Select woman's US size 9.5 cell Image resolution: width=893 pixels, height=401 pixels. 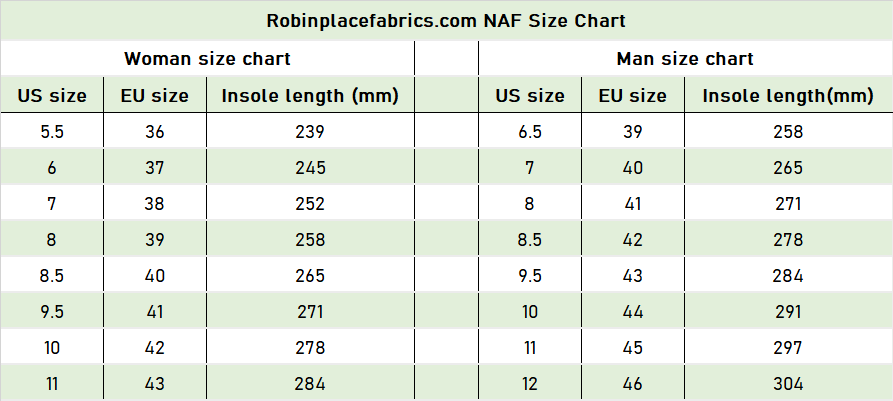coord(52,312)
